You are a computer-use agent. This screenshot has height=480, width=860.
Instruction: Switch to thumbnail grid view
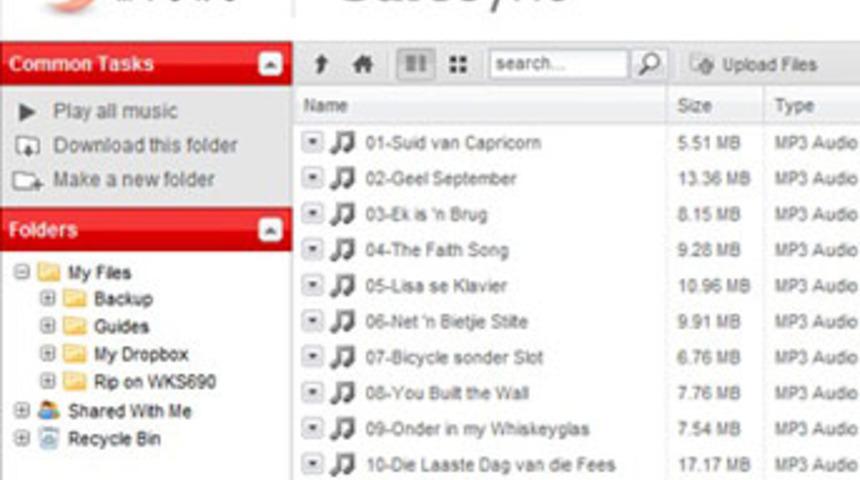click(458, 65)
